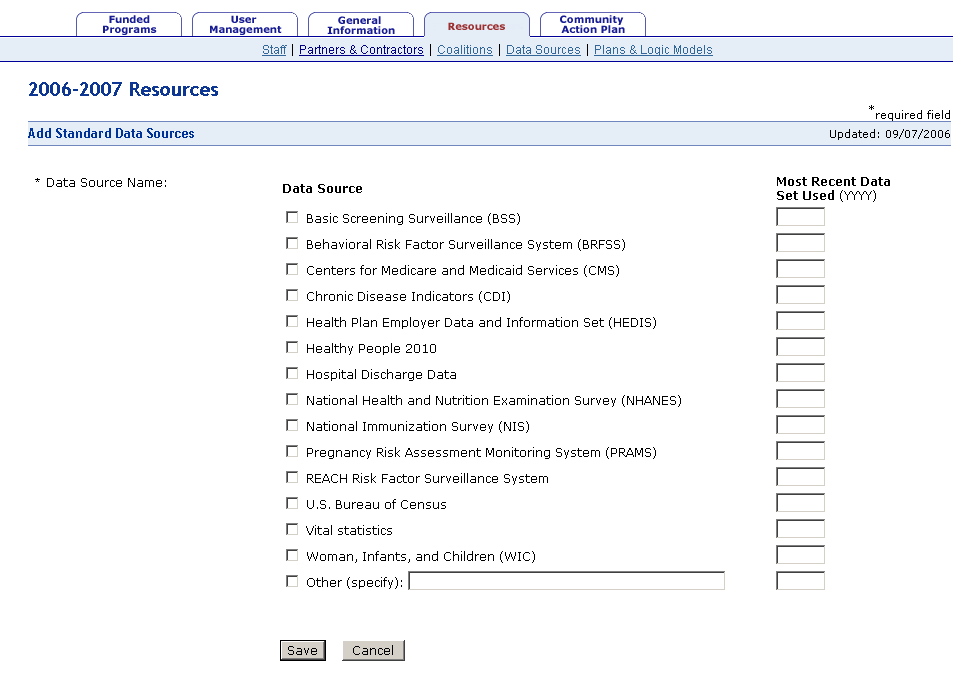Switch to the User Management tab

[245, 25]
